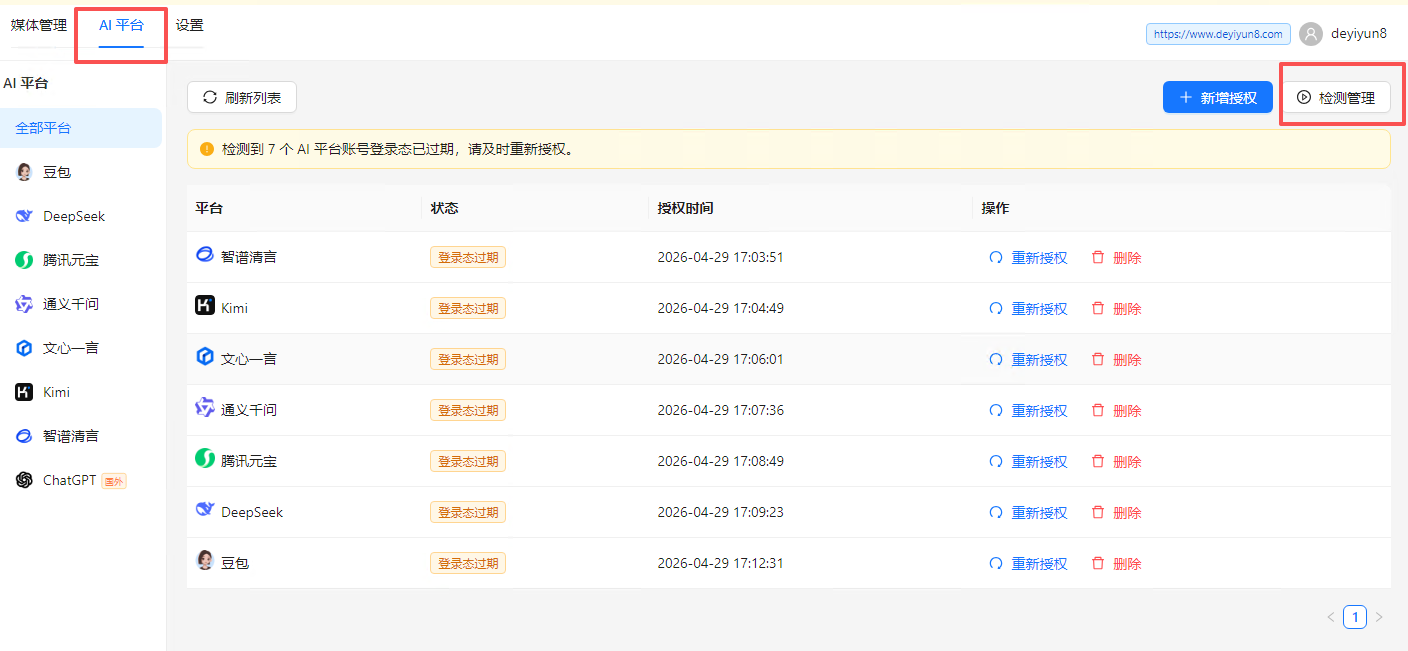Click the 豆包 avatar in table row
This screenshot has width=1408, height=651.
point(204,561)
